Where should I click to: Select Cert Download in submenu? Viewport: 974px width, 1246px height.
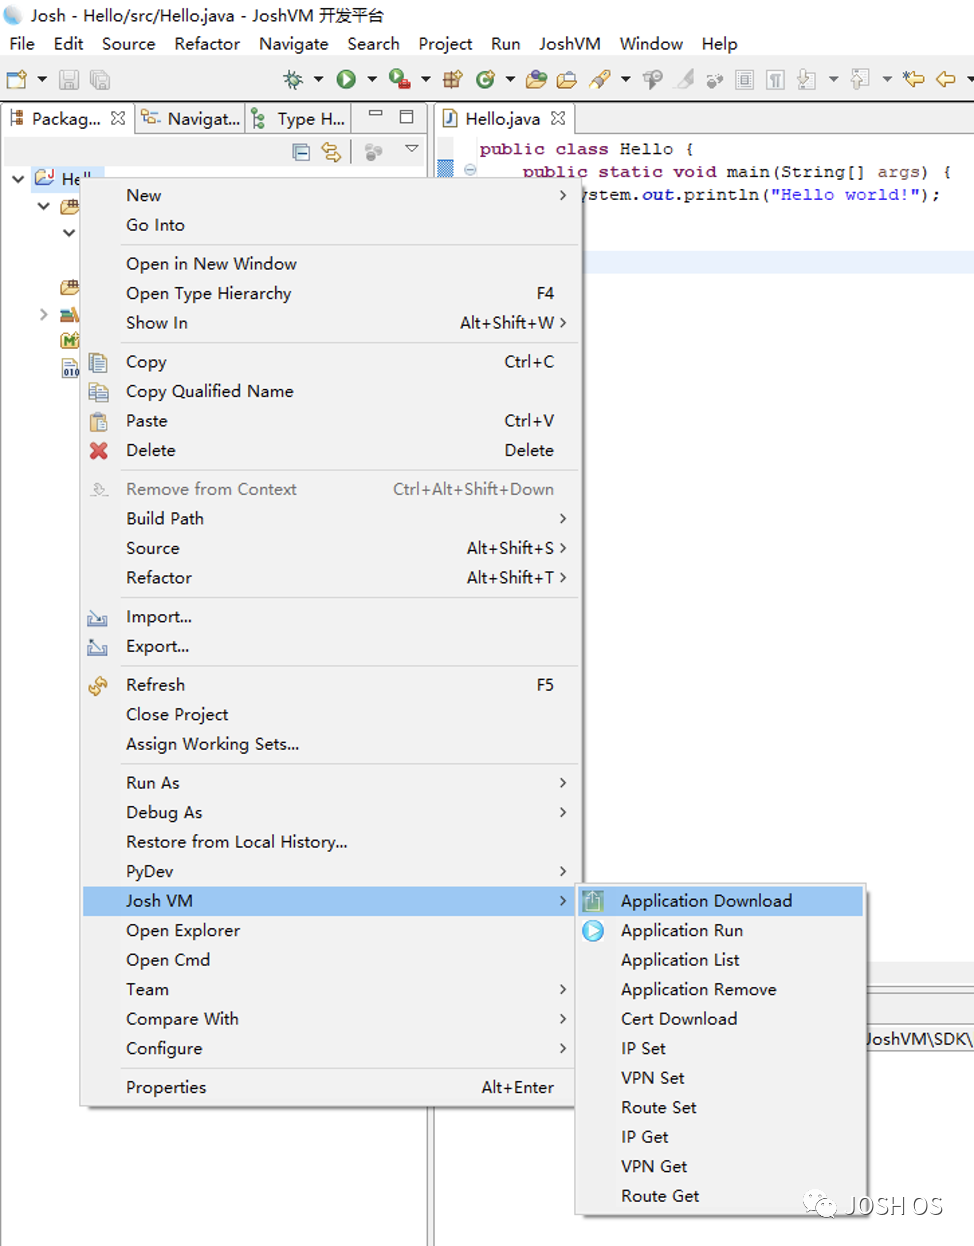[720, 1019]
